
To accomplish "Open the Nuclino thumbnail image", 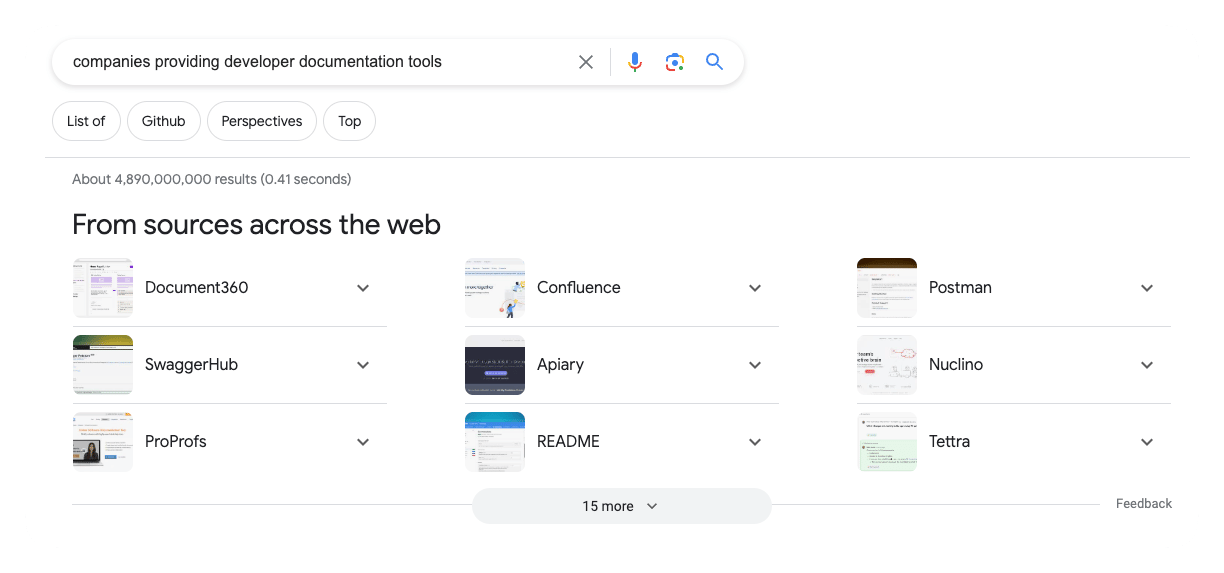I will [887, 365].
